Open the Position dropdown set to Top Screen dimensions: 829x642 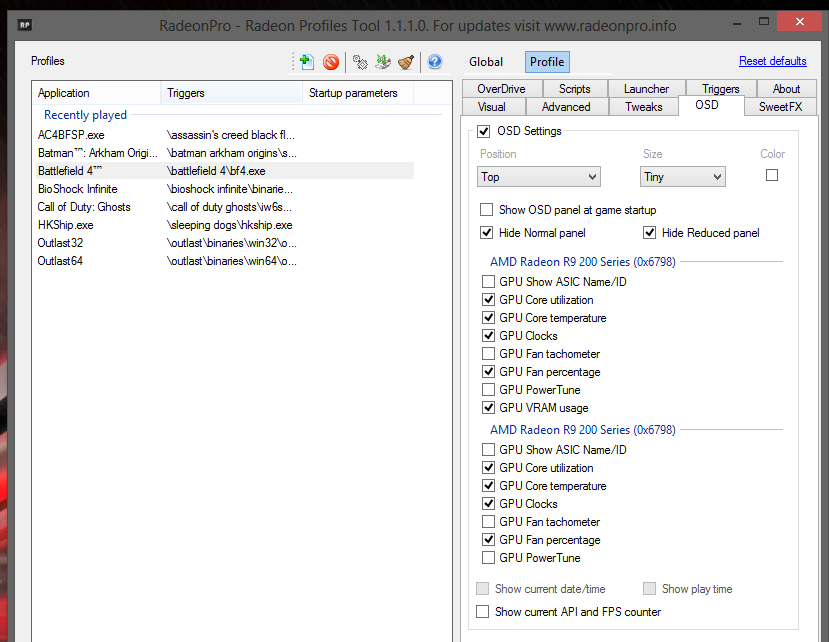pyautogui.click(x=538, y=177)
